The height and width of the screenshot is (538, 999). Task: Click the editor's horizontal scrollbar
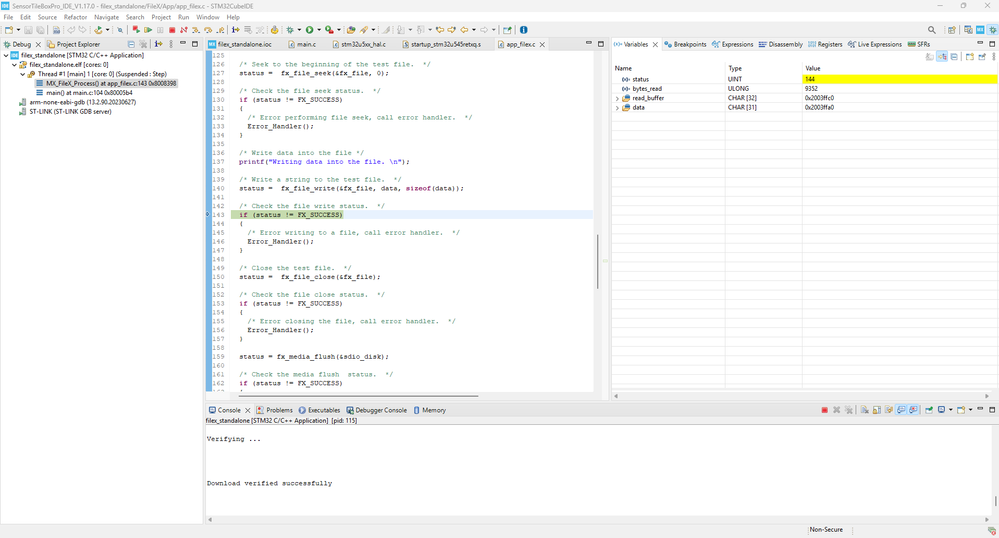click(358, 396)
